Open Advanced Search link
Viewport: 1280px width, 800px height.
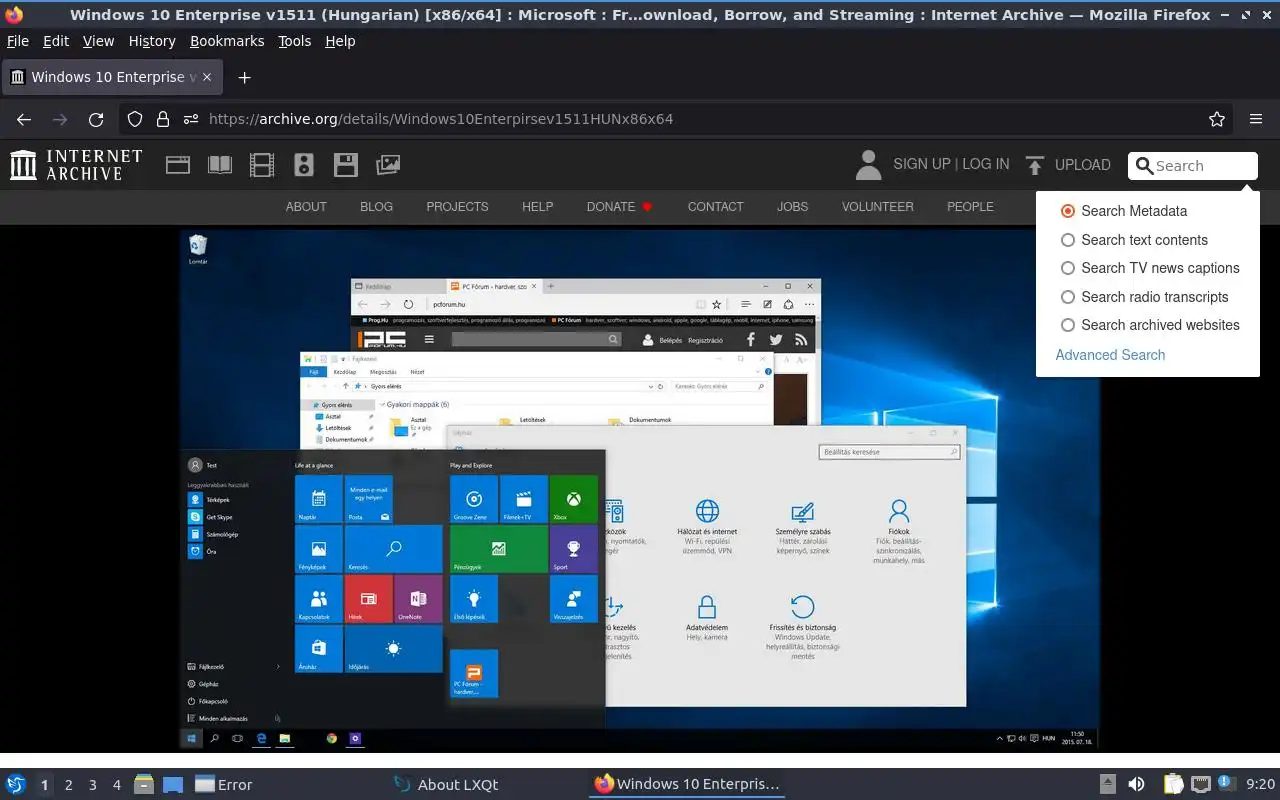coord(1110,355)
